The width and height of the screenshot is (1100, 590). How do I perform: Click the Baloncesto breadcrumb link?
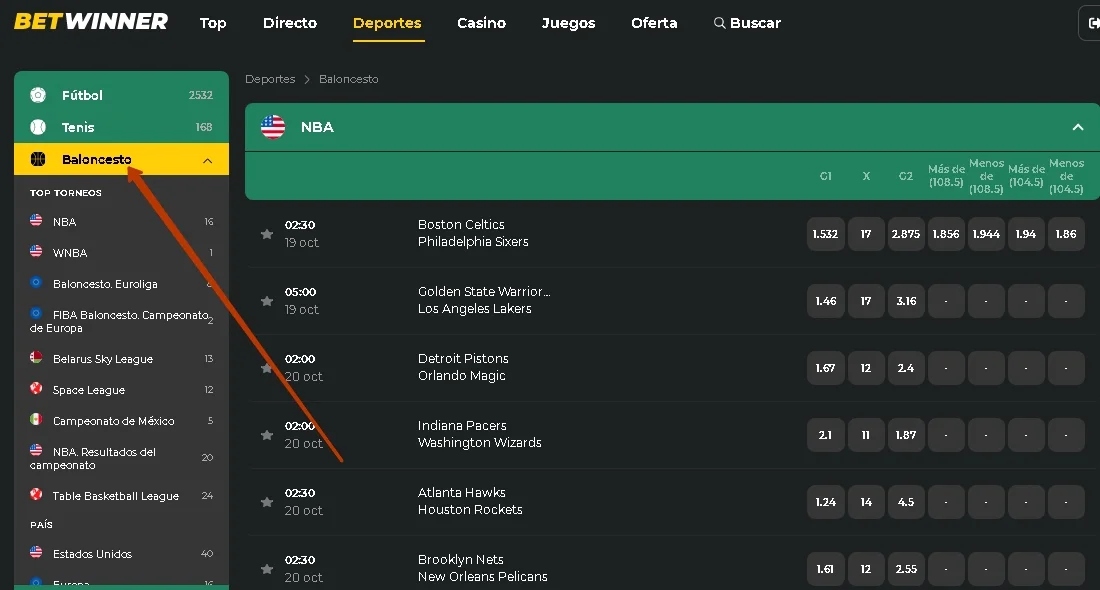coord(349,79)
